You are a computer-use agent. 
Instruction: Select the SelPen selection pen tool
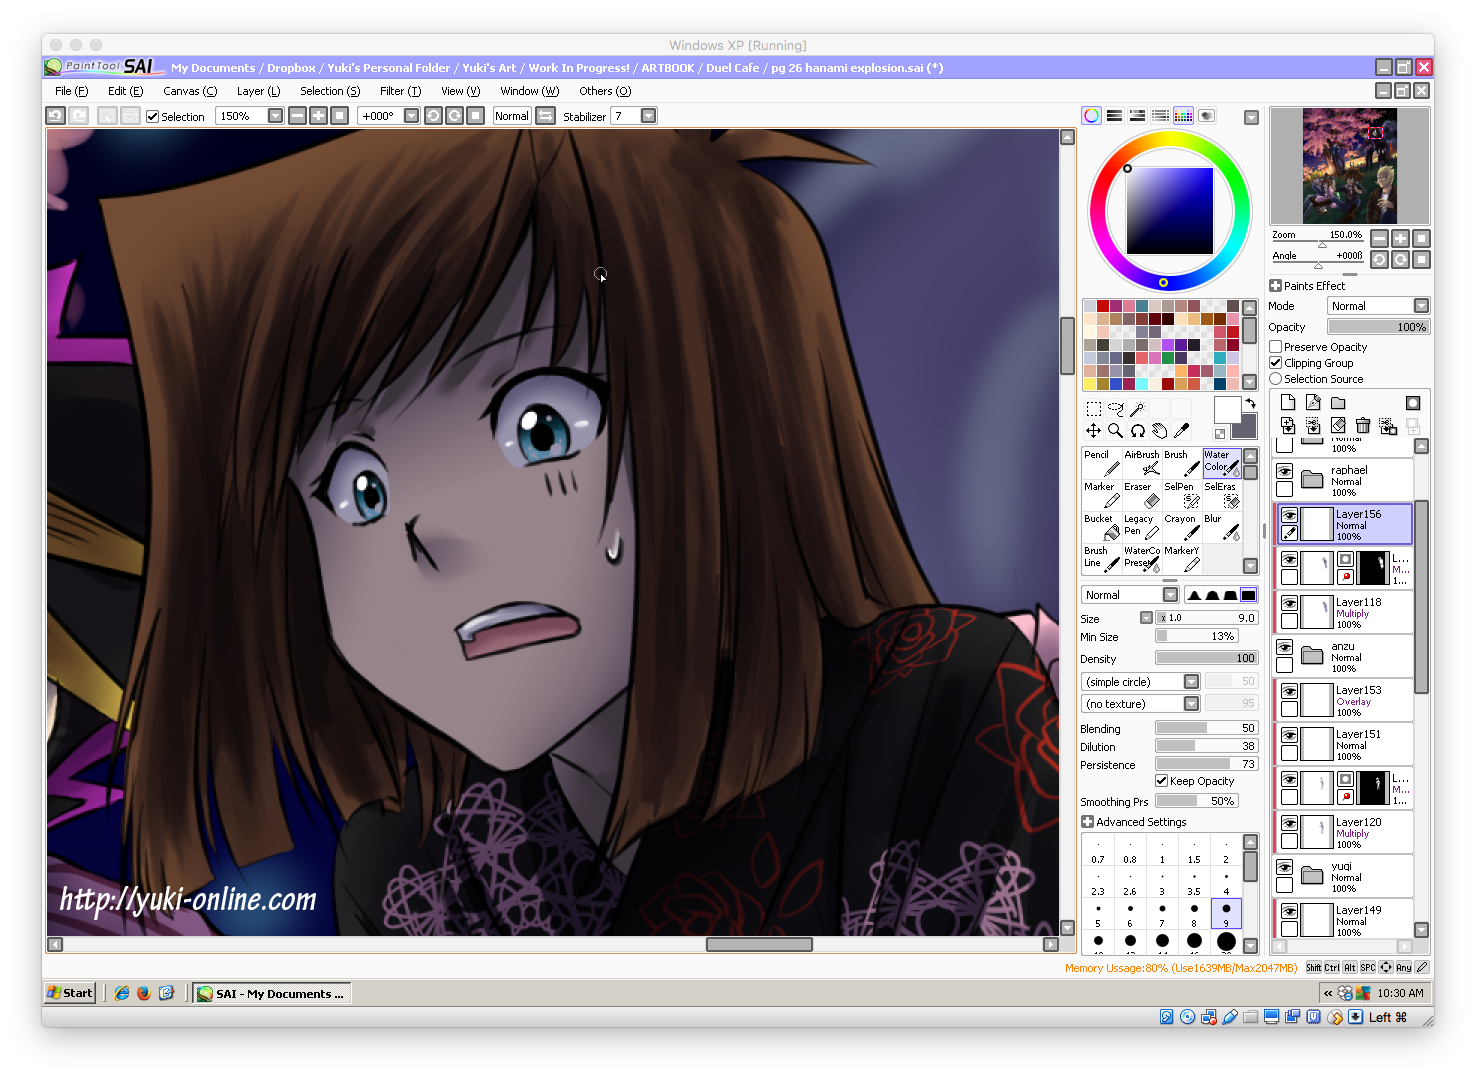pyautogui.click(x=1182, y=495)
